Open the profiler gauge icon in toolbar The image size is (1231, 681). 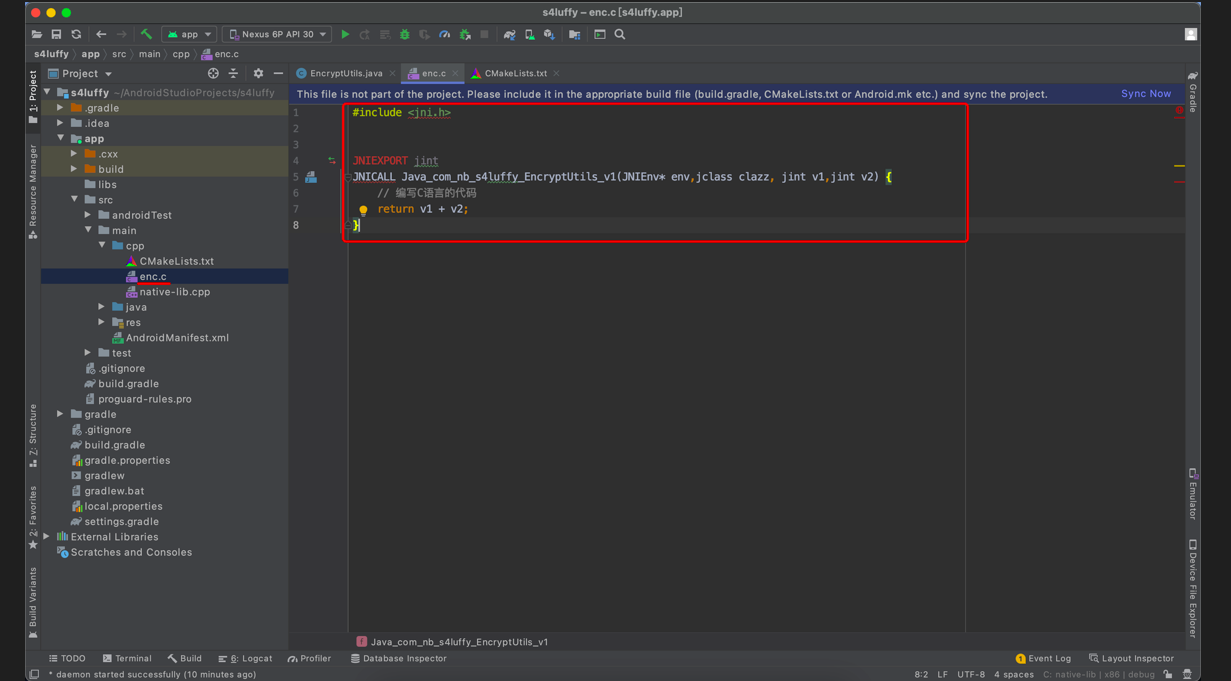[445, 34]
